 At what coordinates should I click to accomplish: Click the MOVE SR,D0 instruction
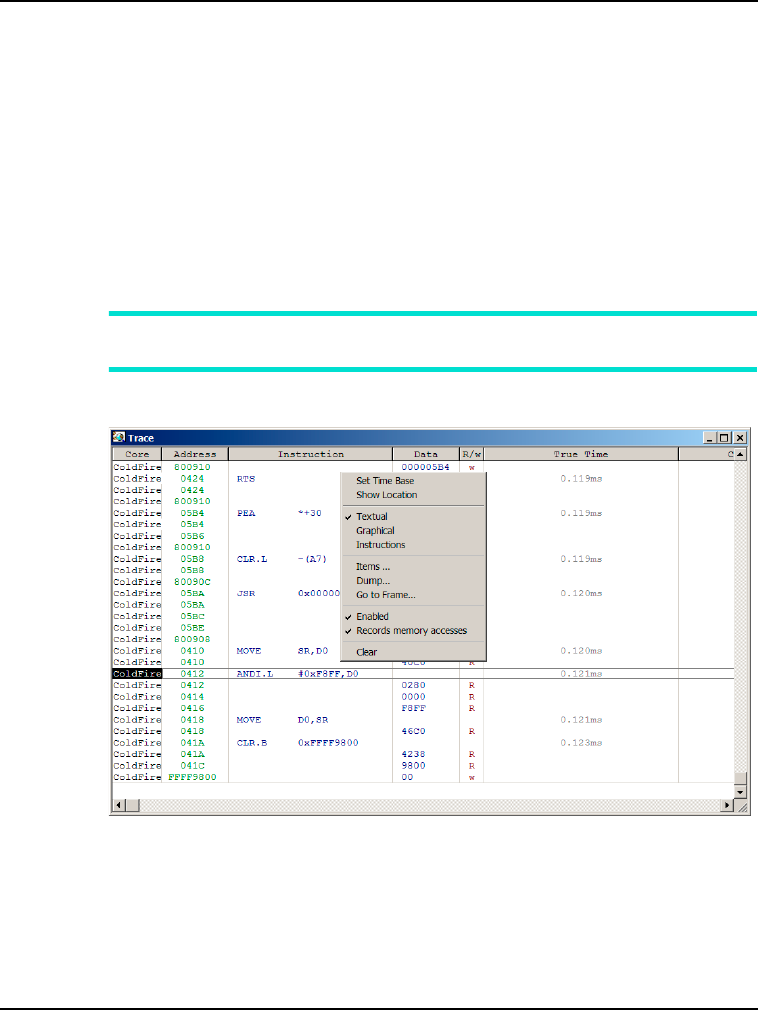282,651
